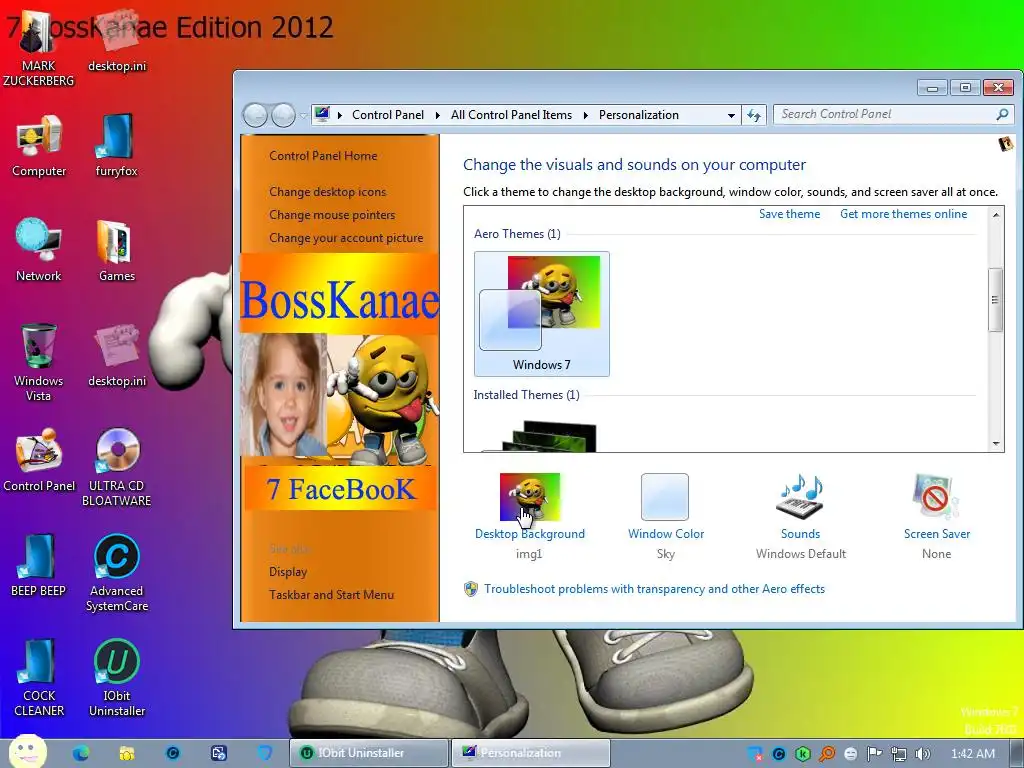Open Taskbar and Start Menu link
The width and height of the screenshot is (1024, 768).
click(x=332, y=595)
